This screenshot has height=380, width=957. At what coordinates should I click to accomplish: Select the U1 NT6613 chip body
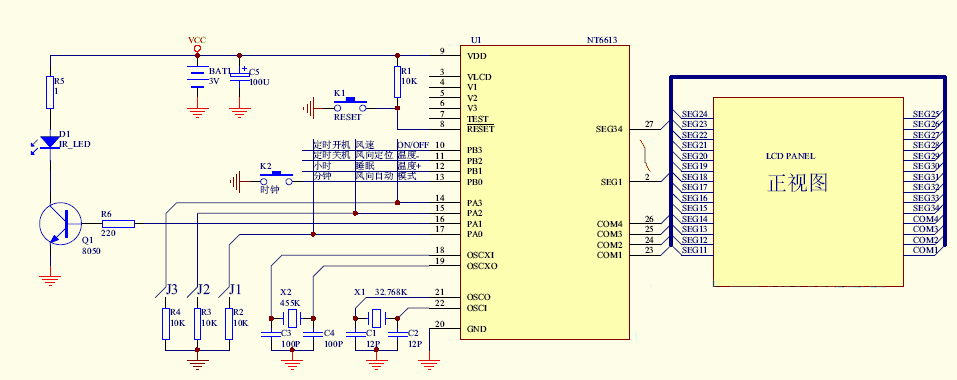pos(544,192)
